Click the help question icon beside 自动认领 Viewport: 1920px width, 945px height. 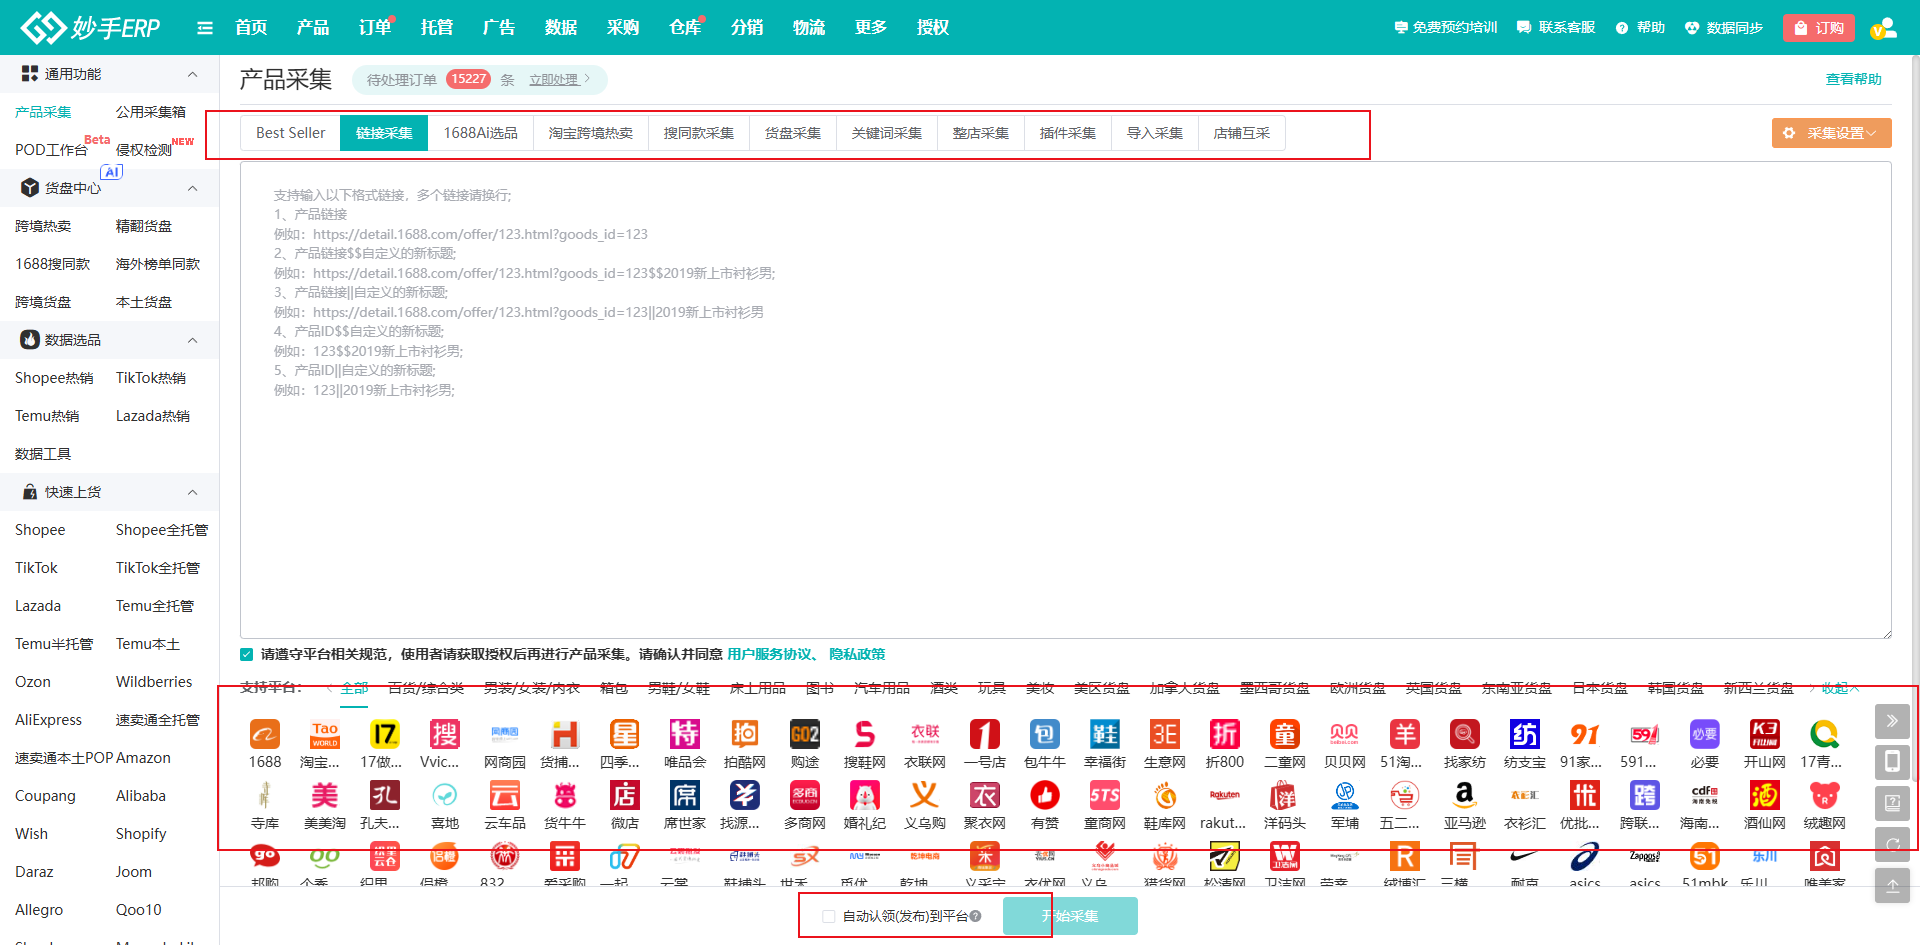click(975, 916)
